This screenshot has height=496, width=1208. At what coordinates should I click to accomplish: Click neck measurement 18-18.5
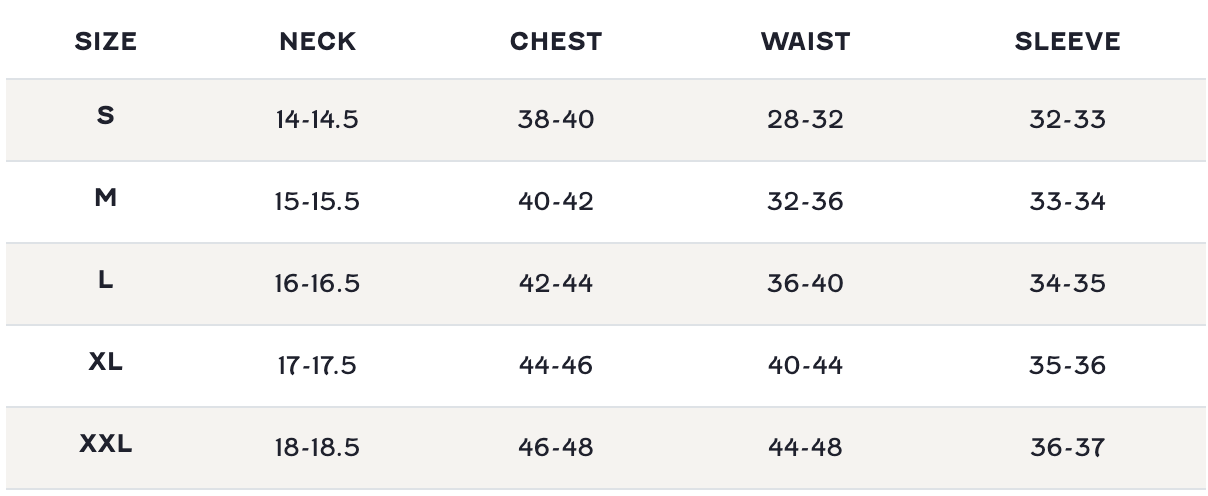317,448
